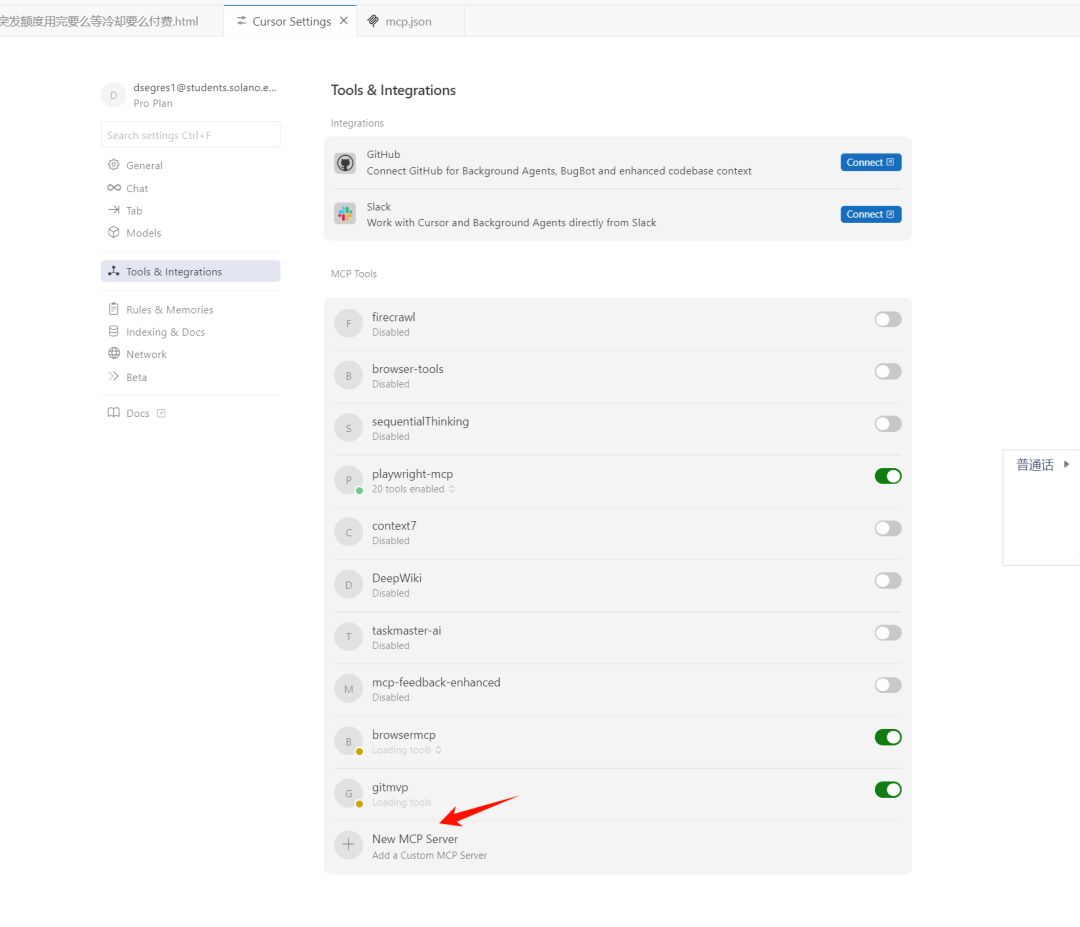This screenshot has width=1080, height=927.
Task: Click the gitmvp G avatar icon
Action: pyautogui.click(x=349, y=793)
